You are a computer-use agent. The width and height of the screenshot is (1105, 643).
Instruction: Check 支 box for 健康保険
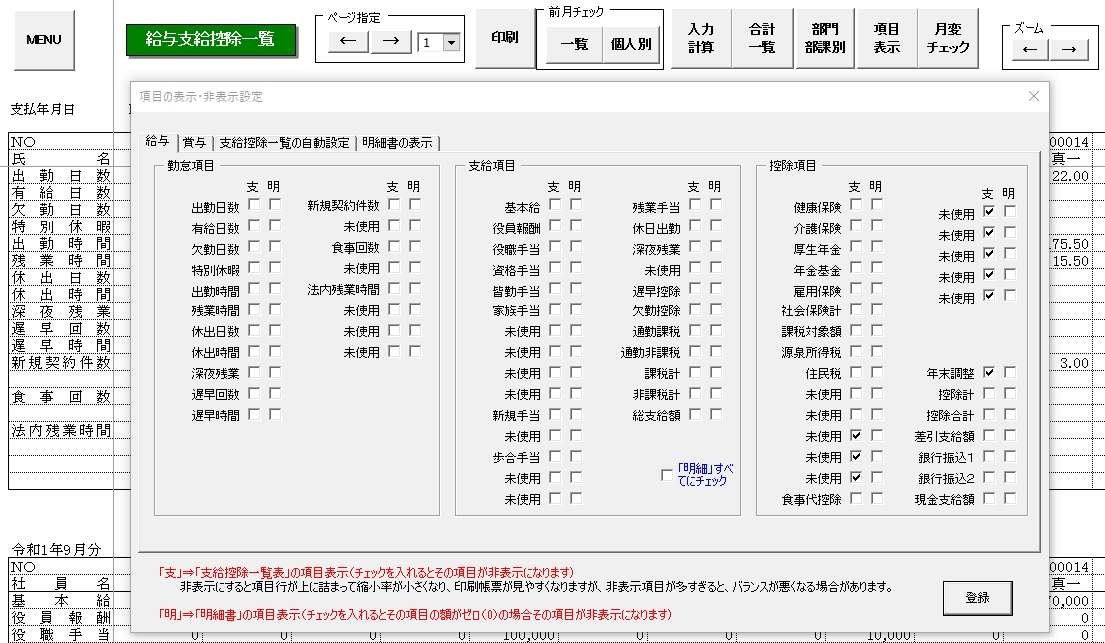[856, 204]
